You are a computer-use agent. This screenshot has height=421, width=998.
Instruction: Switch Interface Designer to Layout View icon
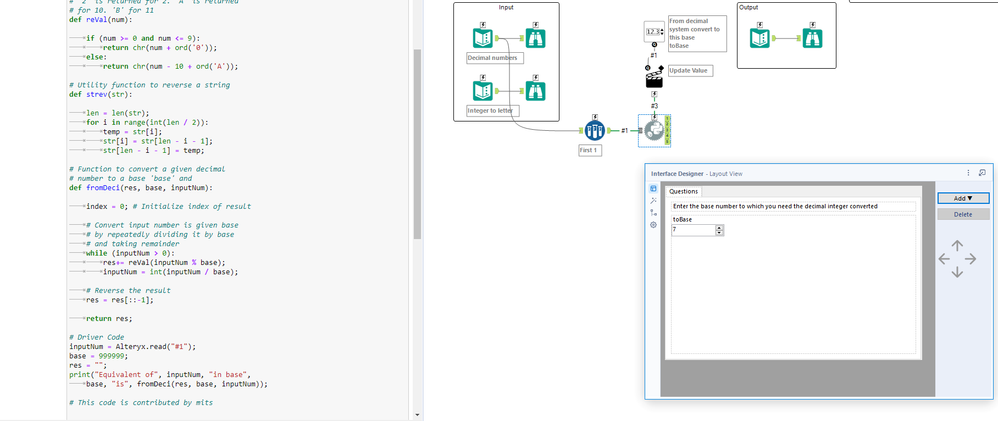click(x=653, y=189)
